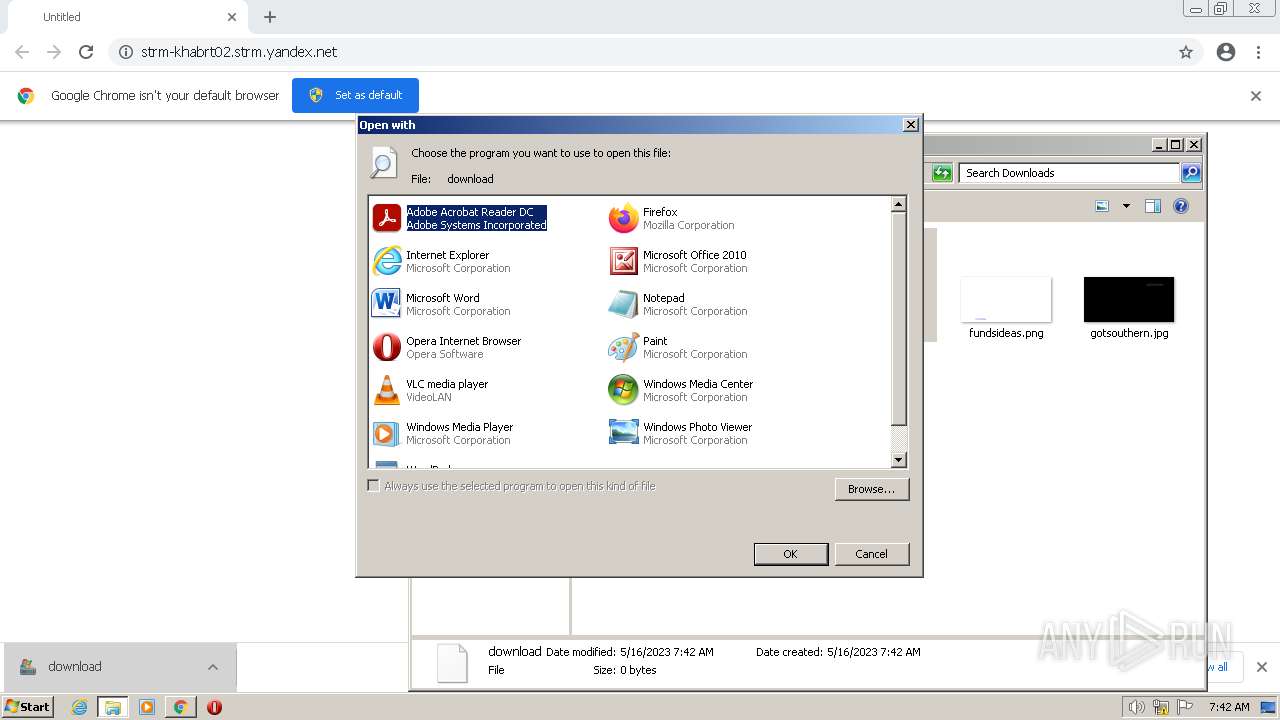Open Internet Explorer from the taskbar
The image size is (1280, 720).
(x=80, y=707)
